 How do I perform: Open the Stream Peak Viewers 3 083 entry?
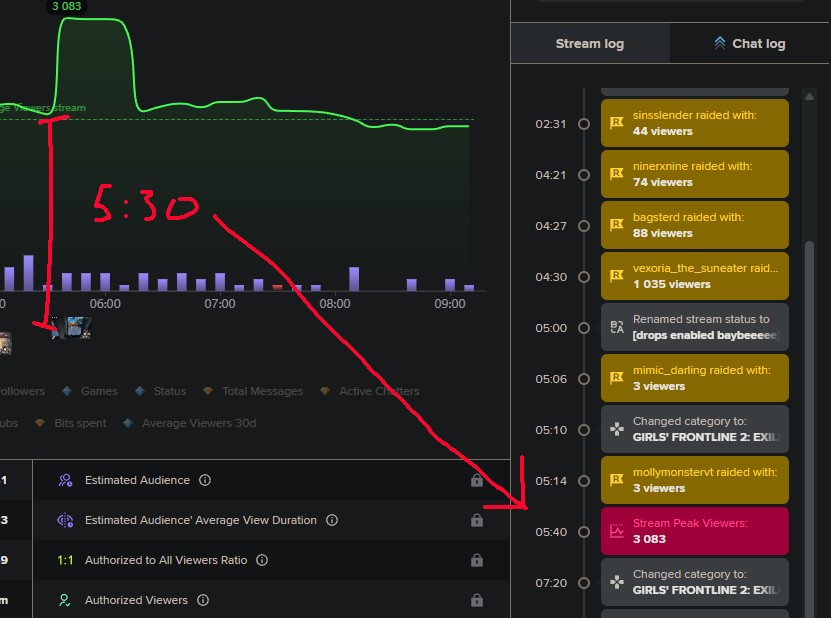pyautogui.click(x=695, y=531)
